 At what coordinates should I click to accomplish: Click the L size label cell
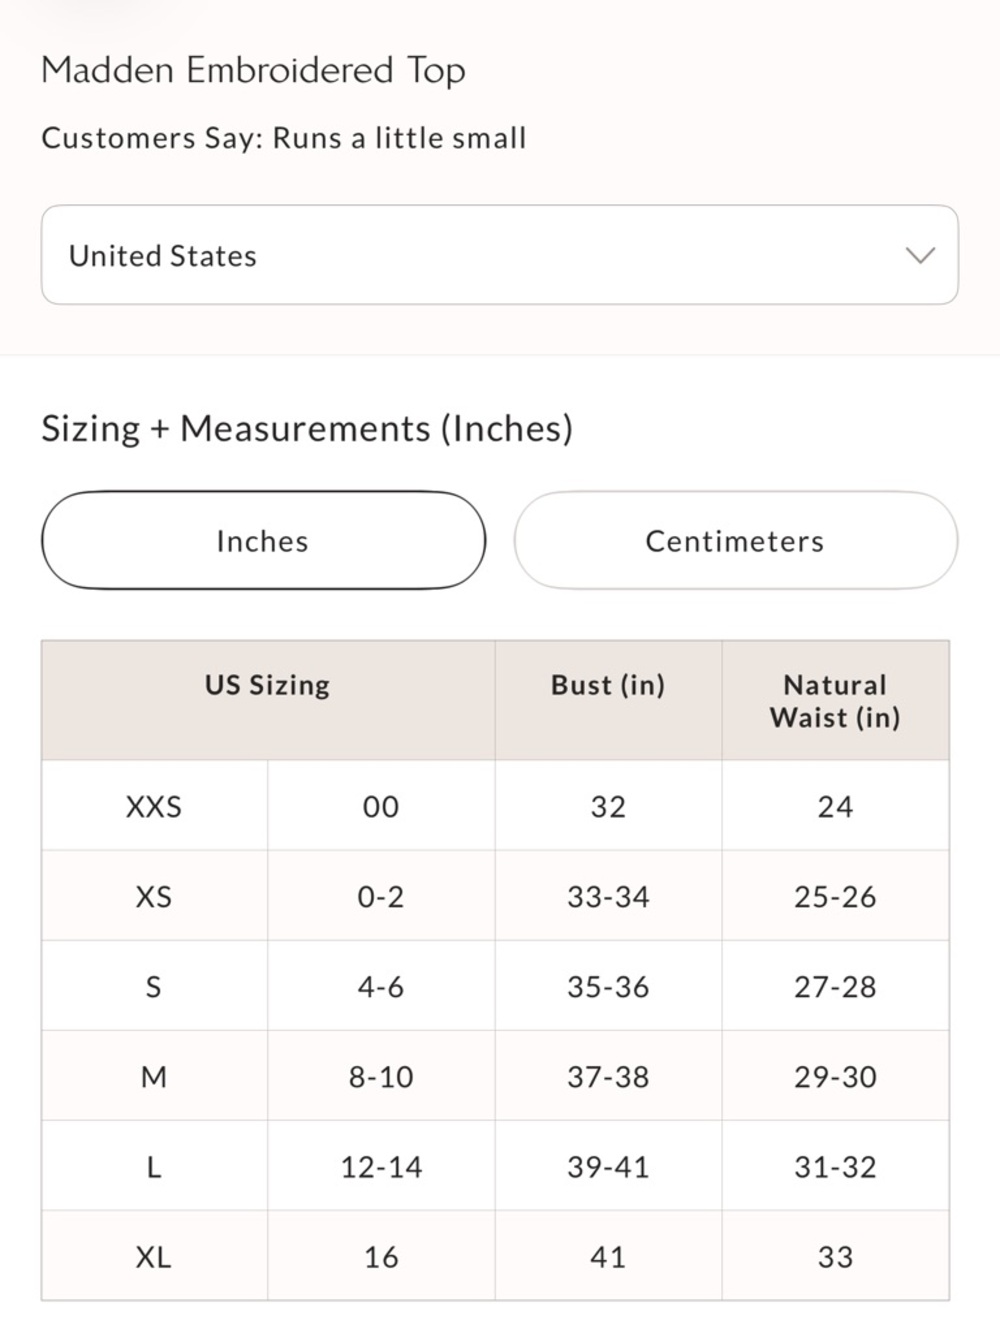click(154, 1166)
